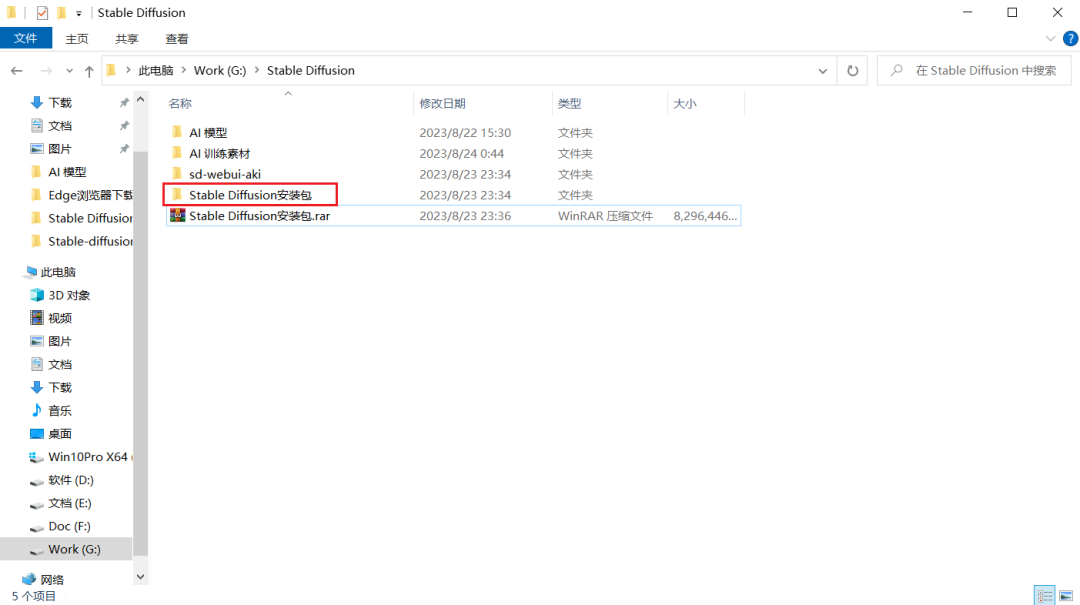Sort by the 名称 column header
The width and height of the screenshot is (1080, 605).
180,103
